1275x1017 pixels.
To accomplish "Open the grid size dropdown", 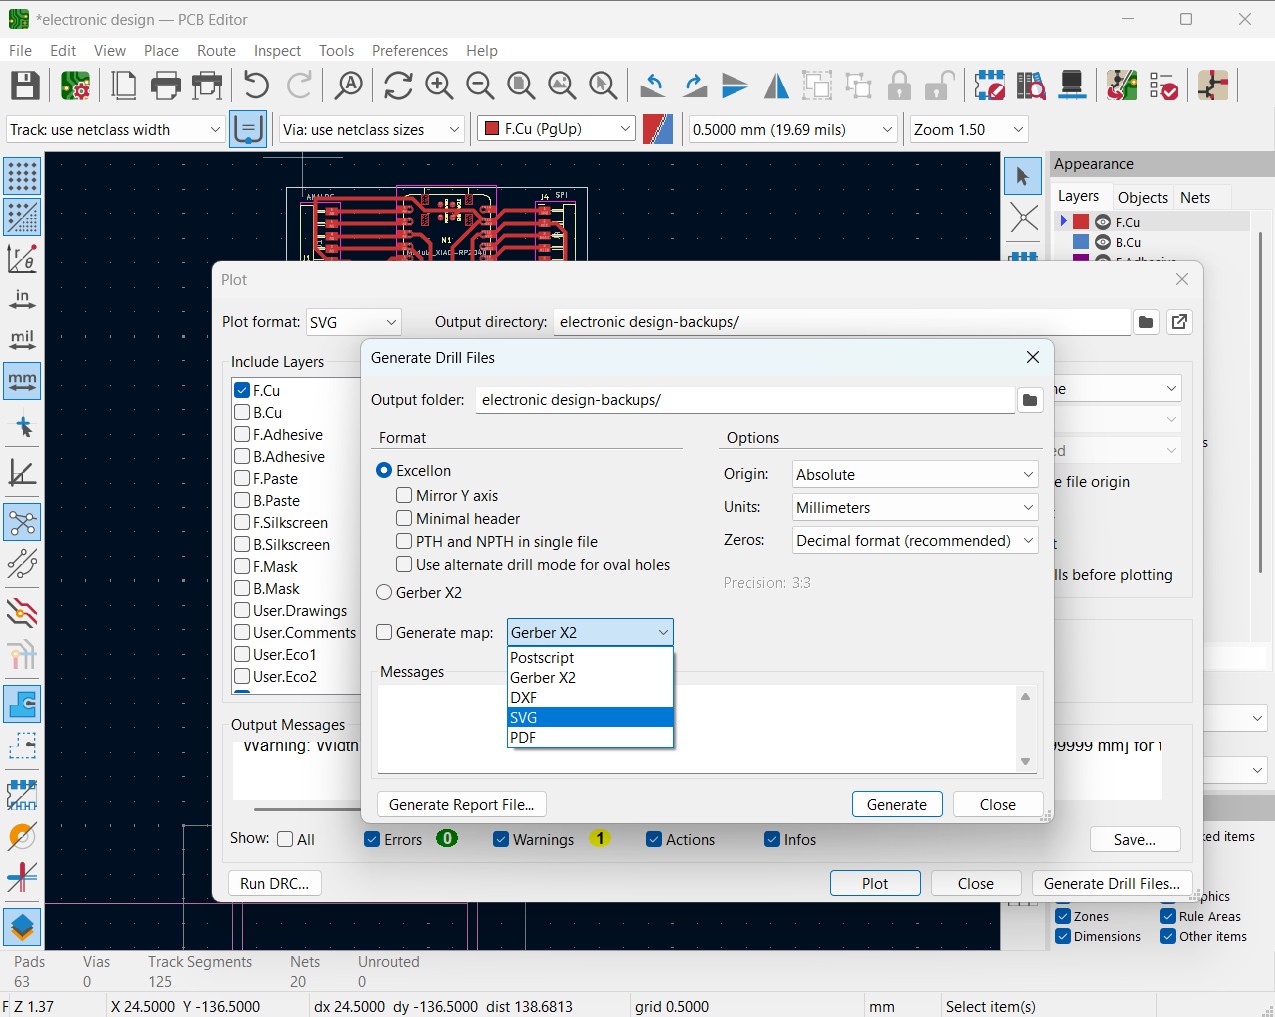I will coord(792,129).
